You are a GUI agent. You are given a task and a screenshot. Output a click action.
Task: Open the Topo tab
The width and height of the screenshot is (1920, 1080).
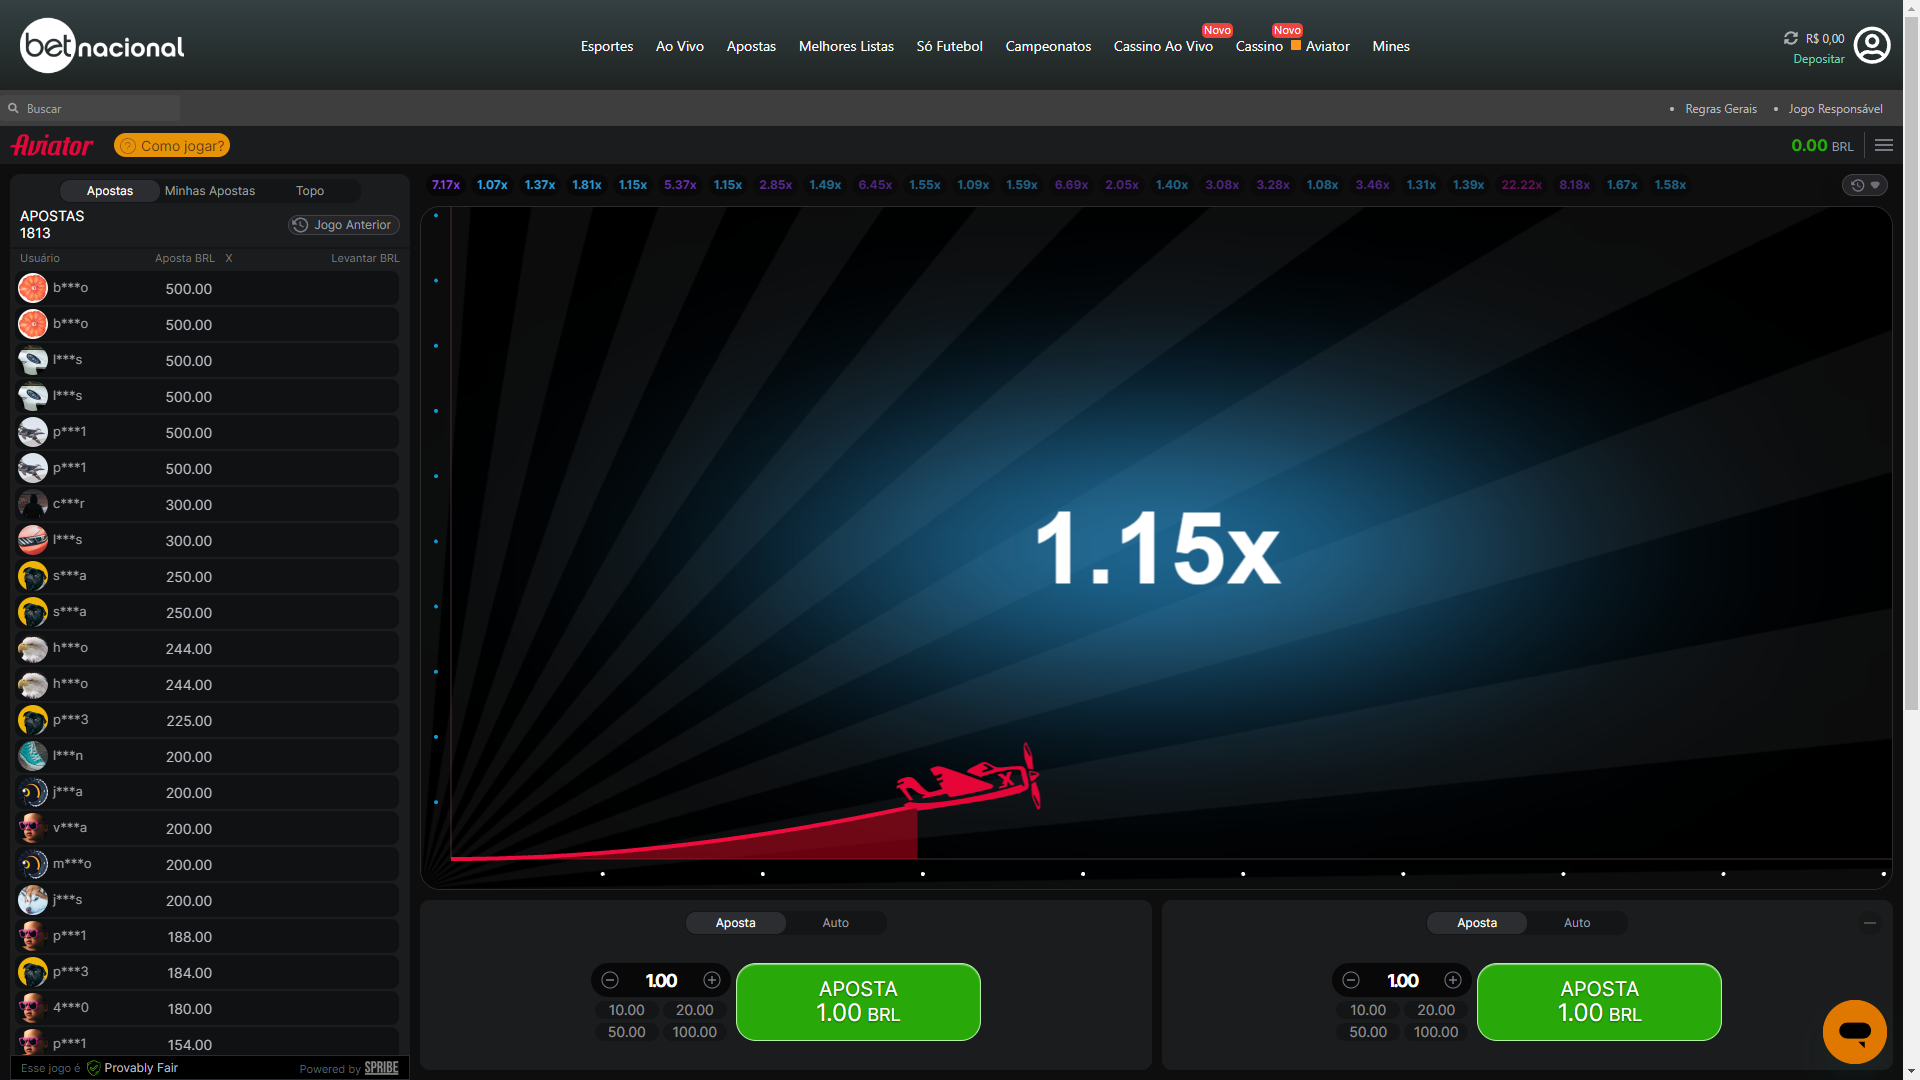pos(310,191)
